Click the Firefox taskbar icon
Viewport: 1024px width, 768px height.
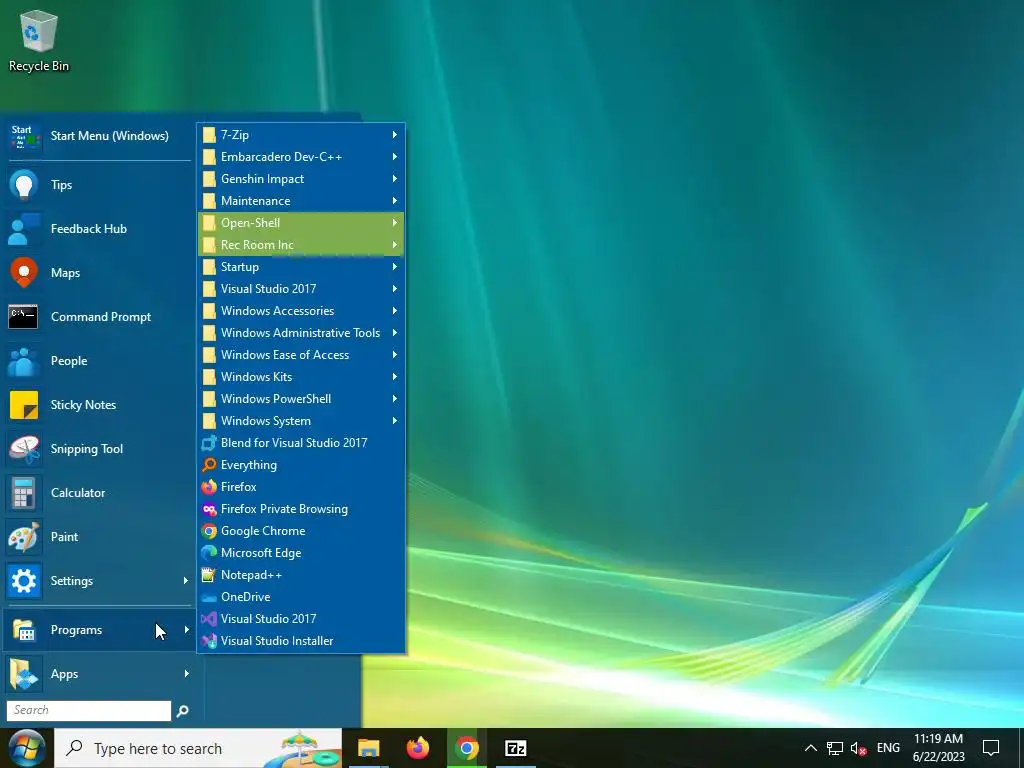click(x=418, y=748)
